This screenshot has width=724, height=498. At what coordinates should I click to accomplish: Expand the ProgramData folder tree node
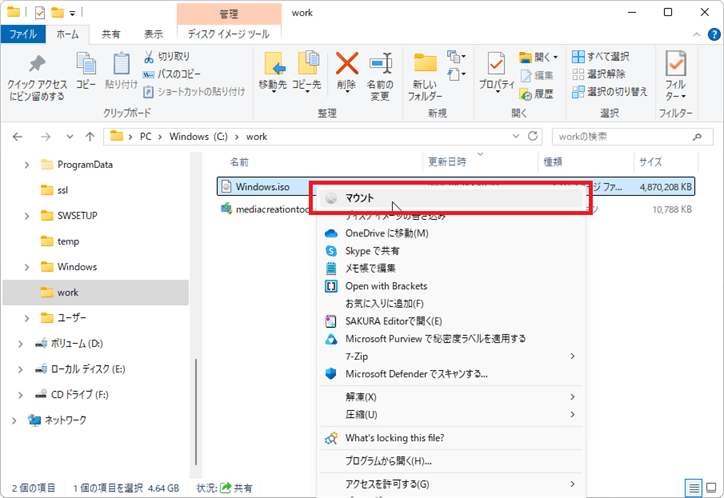(x=27, y=164)
